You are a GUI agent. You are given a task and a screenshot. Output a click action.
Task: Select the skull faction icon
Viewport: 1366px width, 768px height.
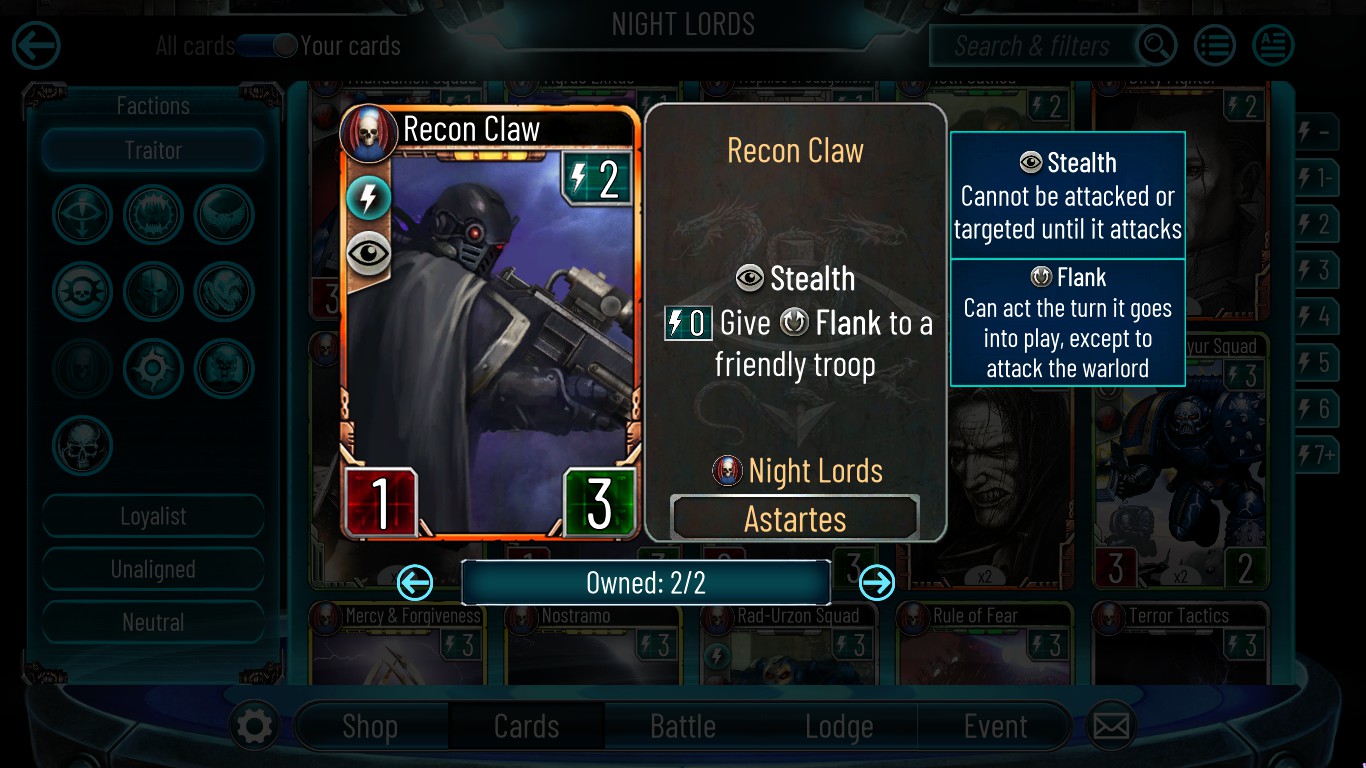click(83, 445)
